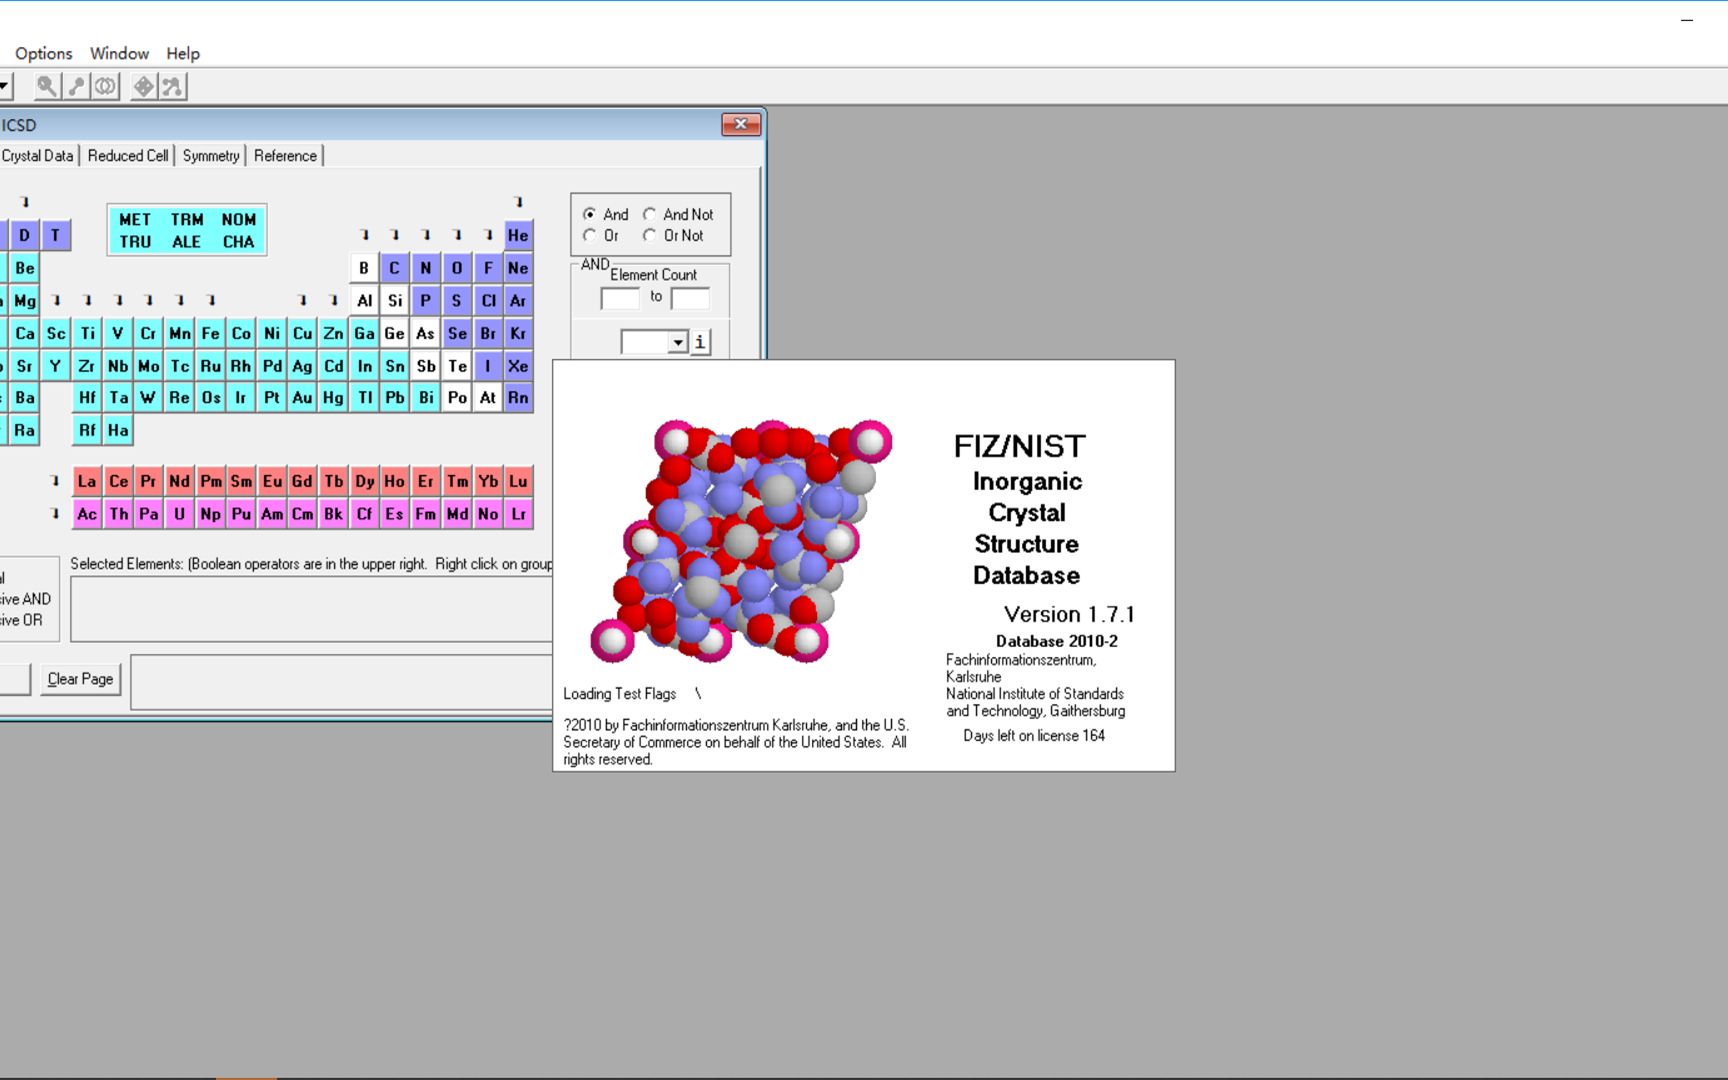Click 'Days left on license 164' text

tap(1034, 735)
